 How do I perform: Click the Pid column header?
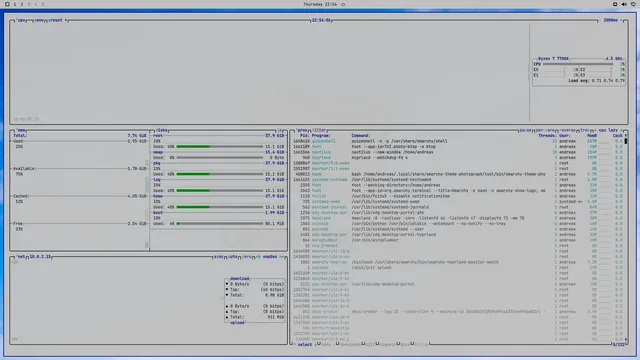[304, 136]
